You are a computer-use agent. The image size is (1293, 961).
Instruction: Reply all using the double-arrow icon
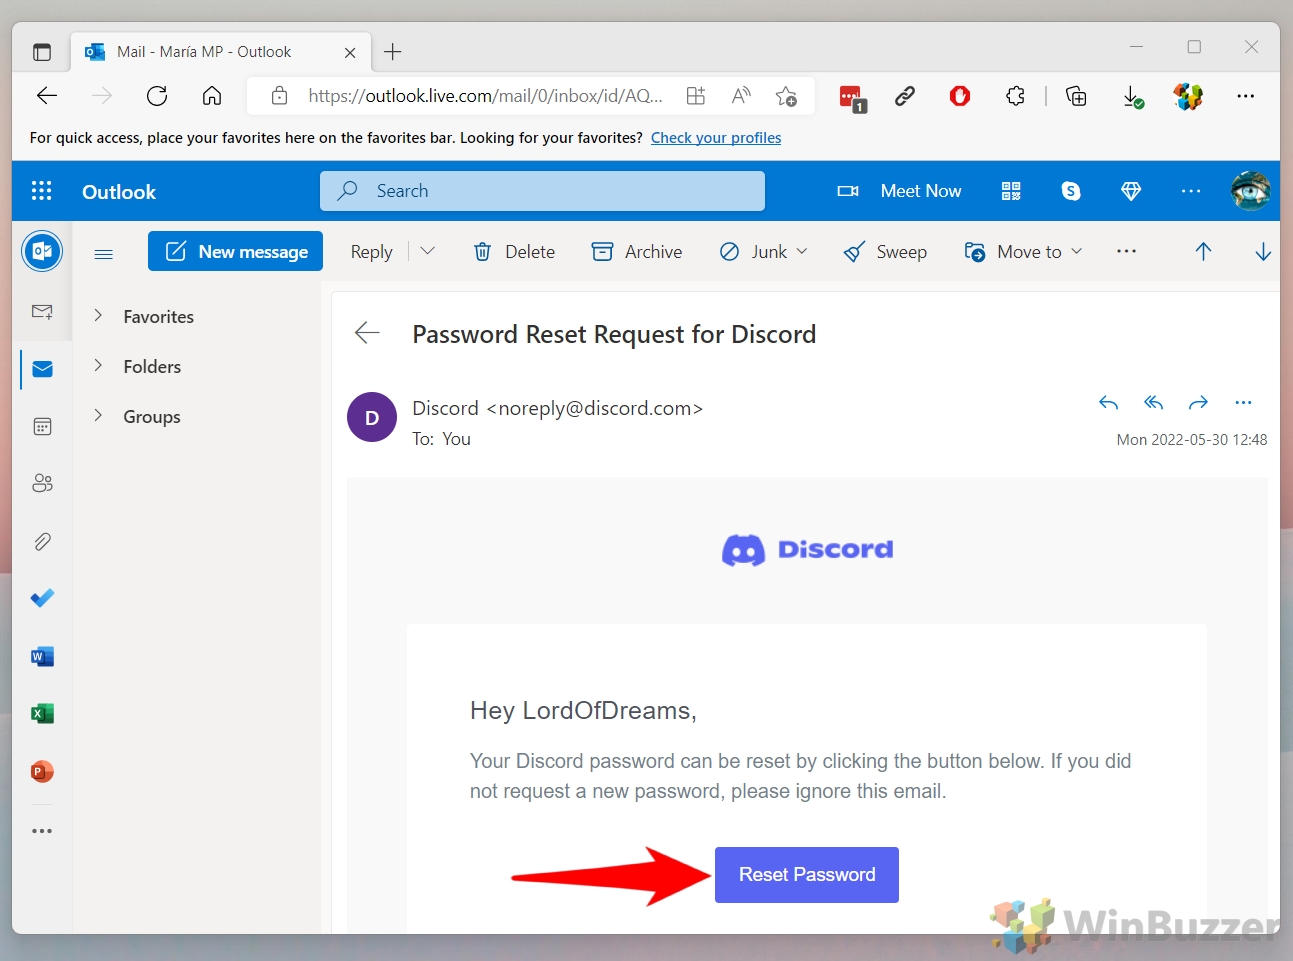click(x=1153, y=403)
